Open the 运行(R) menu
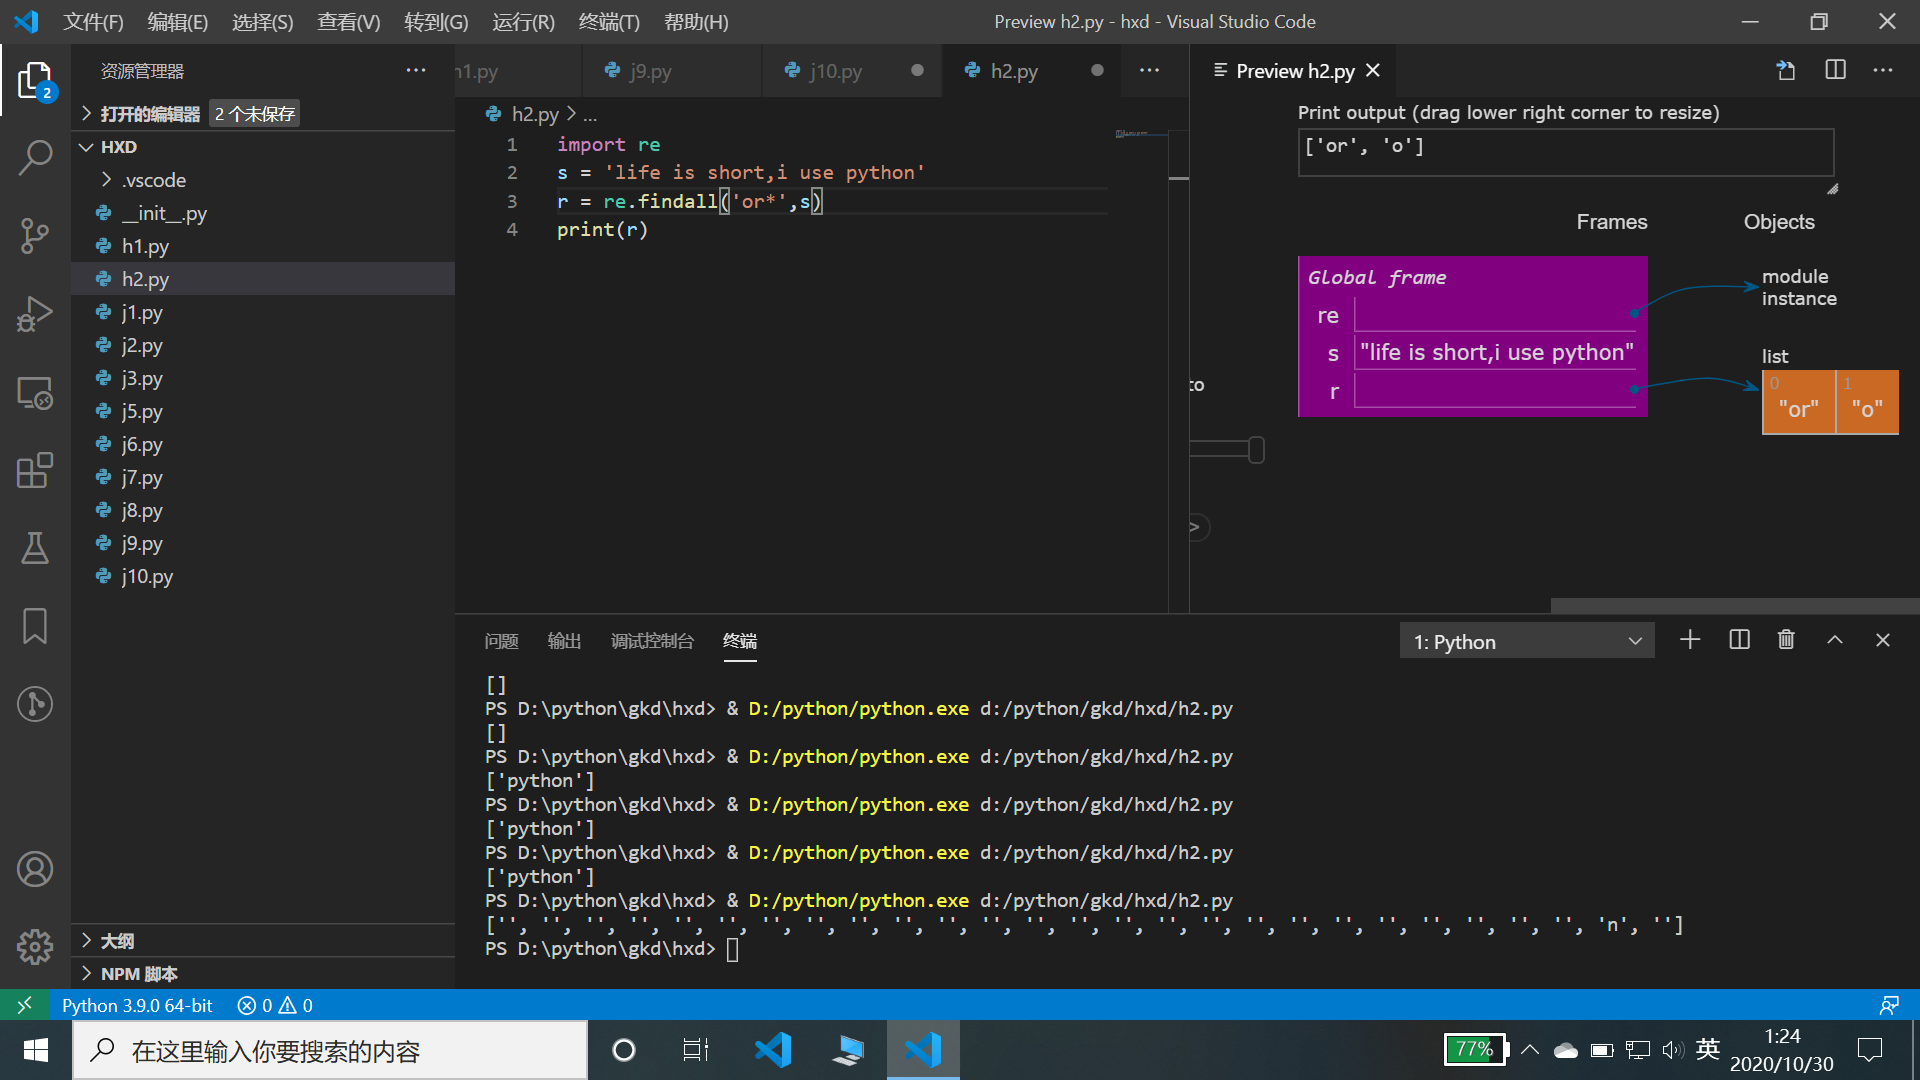This screenshot has width=1920, height=1080. tap(524, 22)
